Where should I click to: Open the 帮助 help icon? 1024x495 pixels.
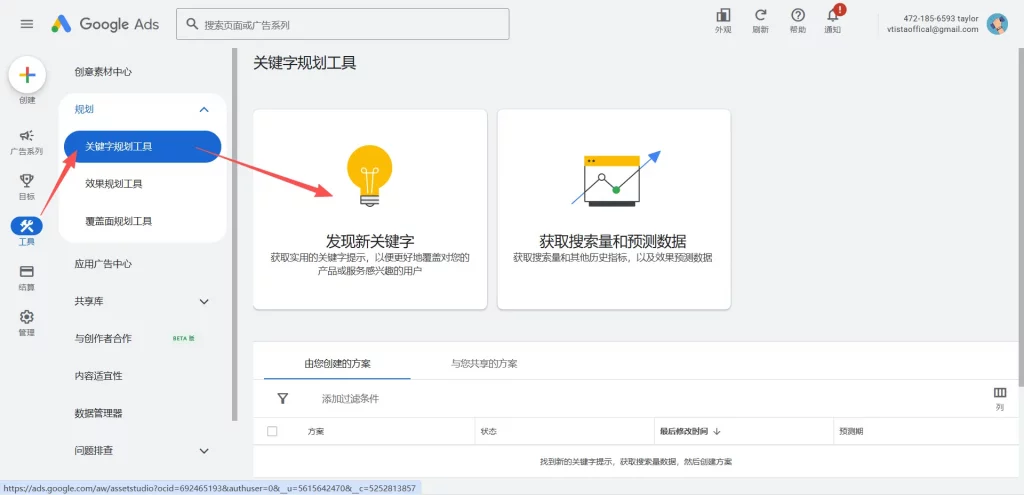pyautogui.click(x=797, y=15)
